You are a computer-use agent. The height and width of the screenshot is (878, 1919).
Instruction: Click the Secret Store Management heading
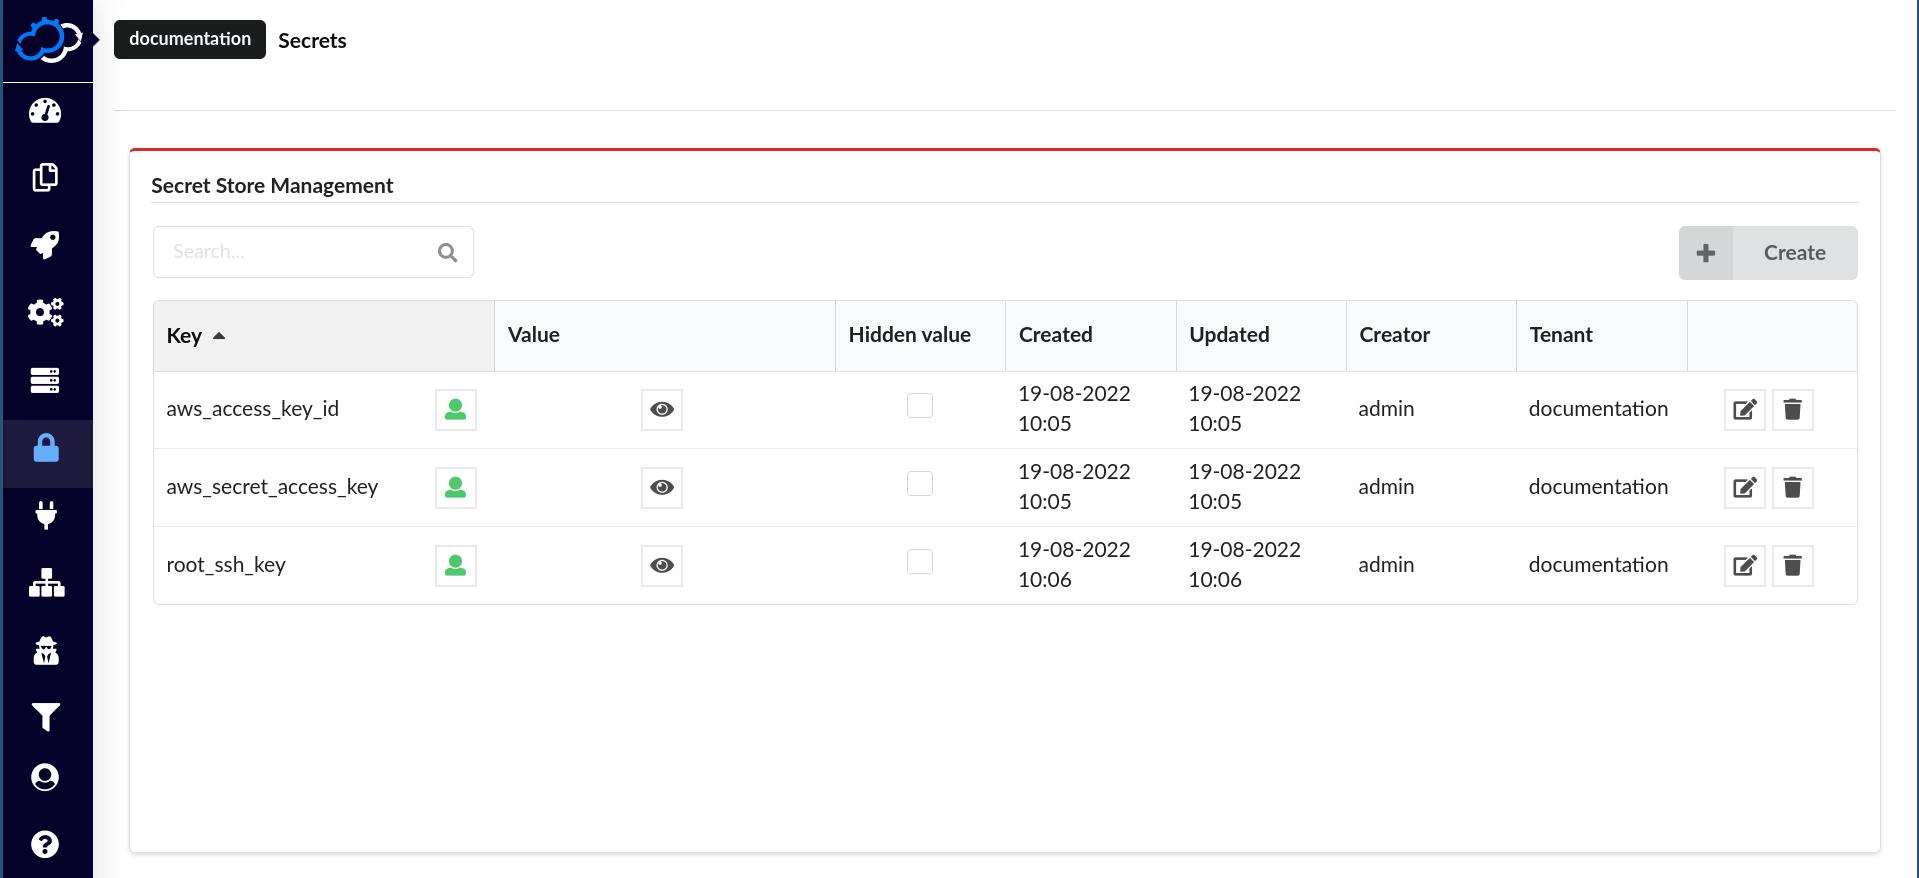coord(272,186)
